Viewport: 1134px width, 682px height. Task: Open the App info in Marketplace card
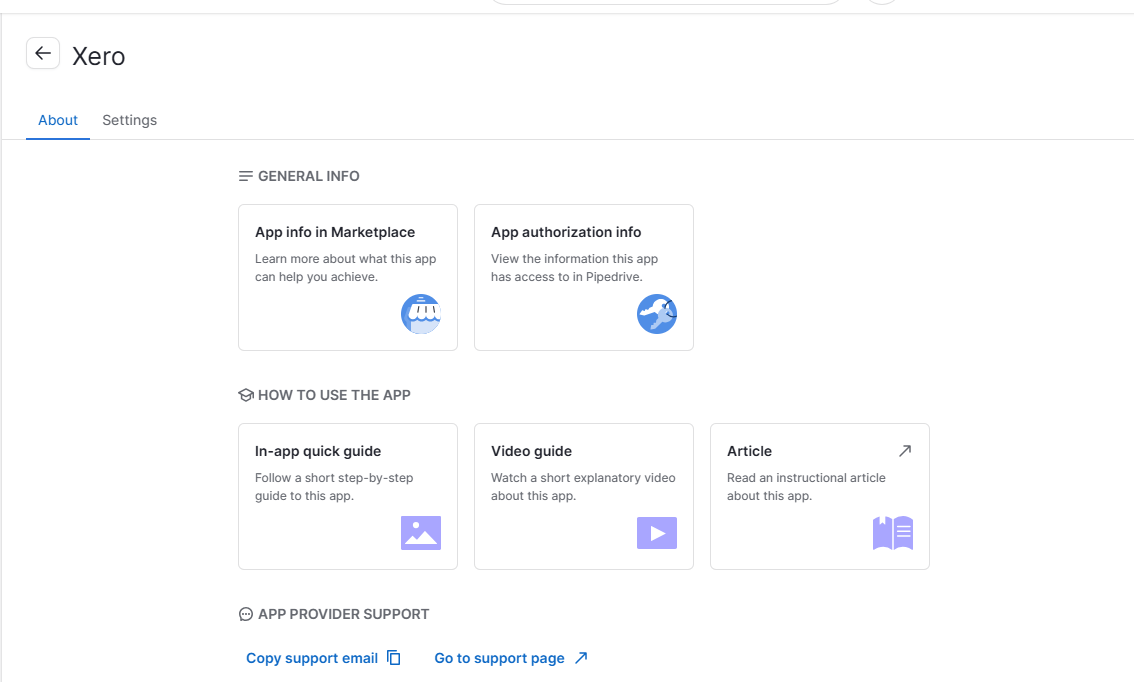[x=348, y=278]
